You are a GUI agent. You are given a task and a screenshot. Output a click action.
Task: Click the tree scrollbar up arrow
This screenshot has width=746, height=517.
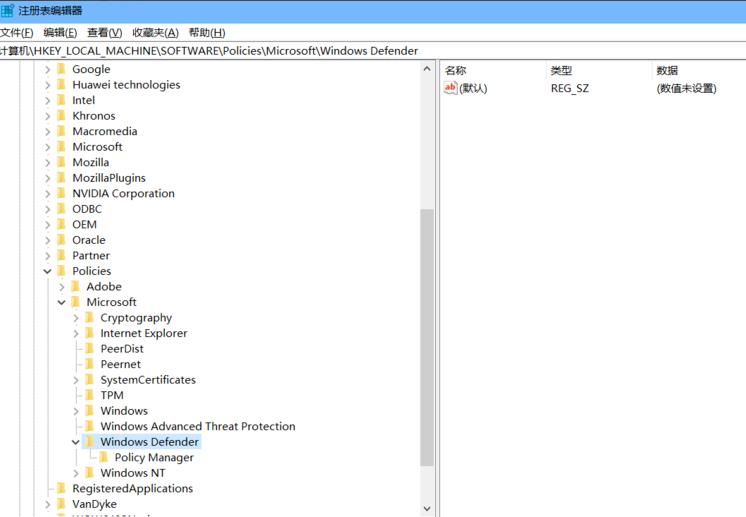coord(427,69)
